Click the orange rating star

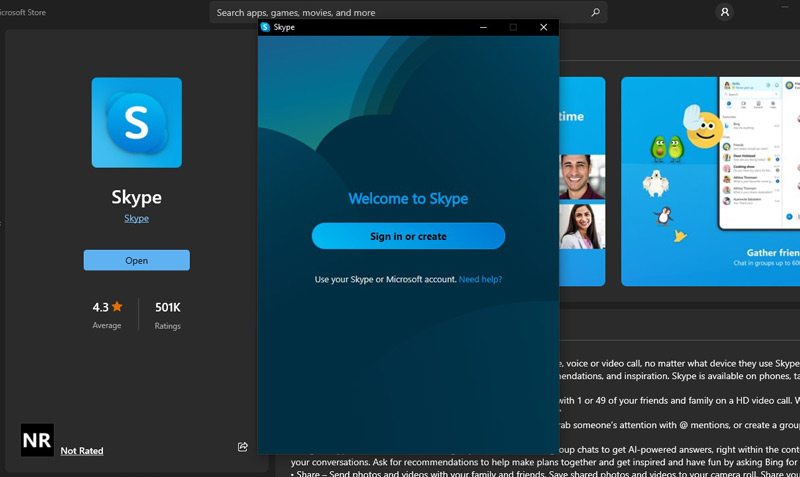point(117,306)
